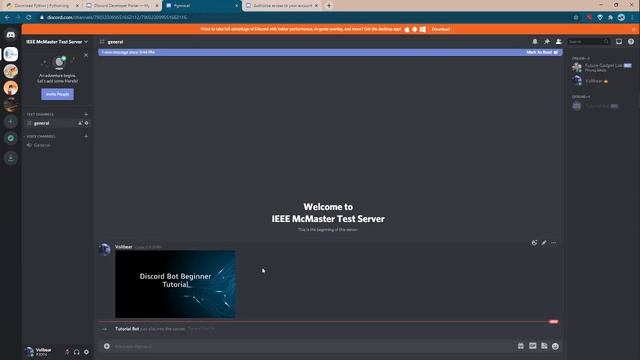Add a new voice channel with plus
The height and width of the screenshot is (360, 640).
(x=86, y=136)
